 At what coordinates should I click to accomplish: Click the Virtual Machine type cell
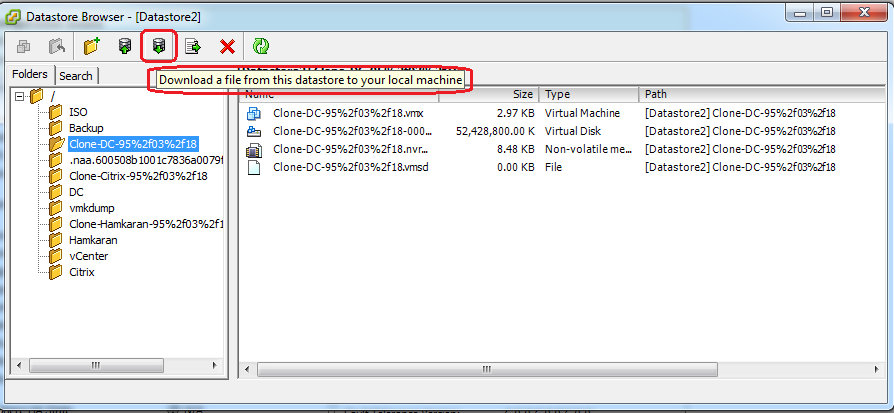pyautogui.click(x=582, y=114)
